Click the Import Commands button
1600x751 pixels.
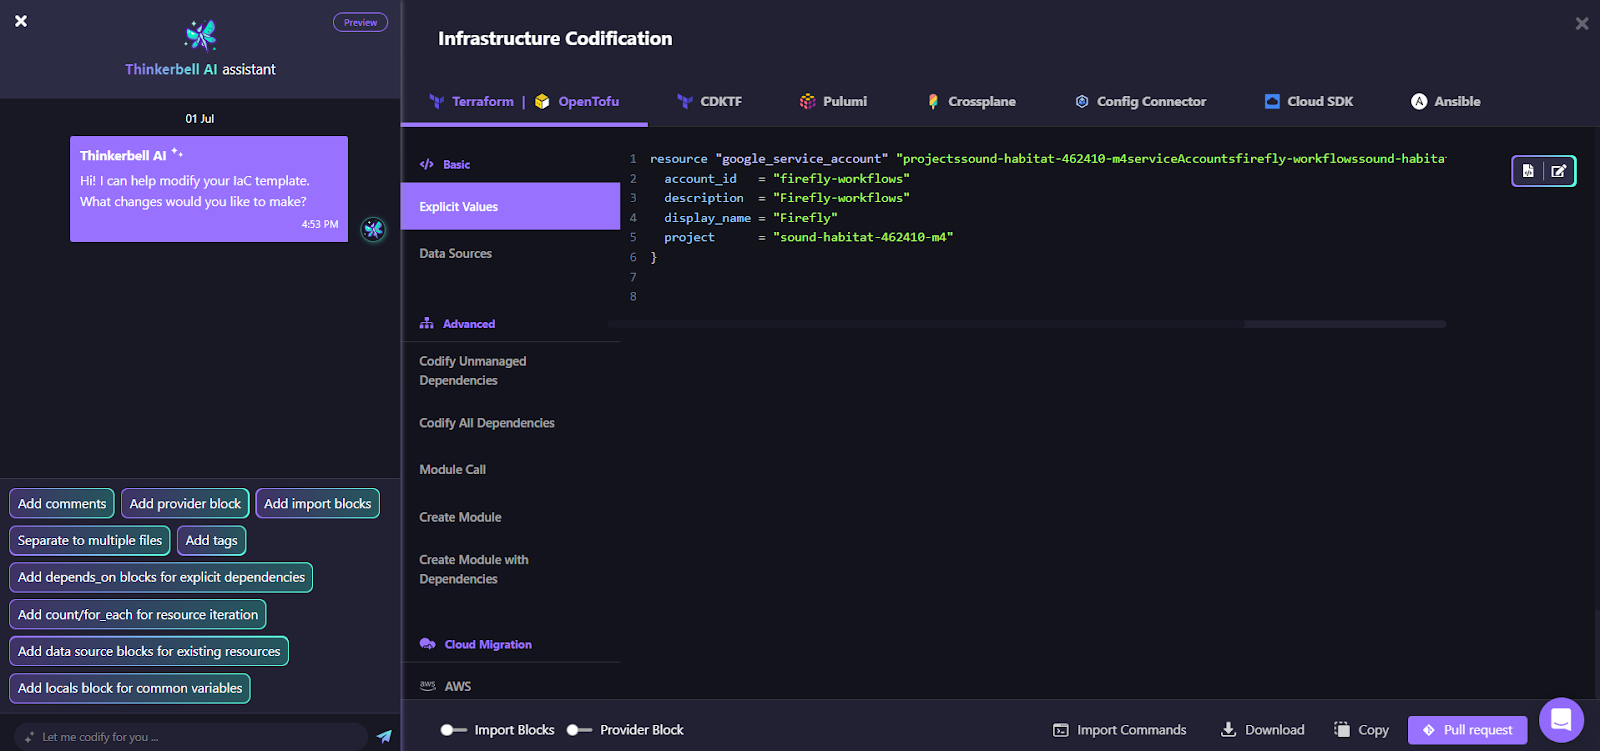click(1120, 730)
